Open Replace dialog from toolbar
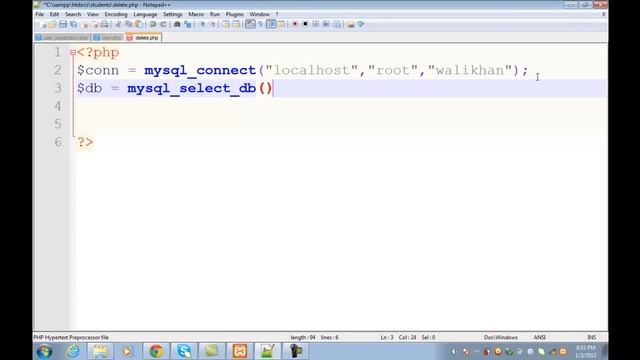640x360 pixels. (188, 24)
